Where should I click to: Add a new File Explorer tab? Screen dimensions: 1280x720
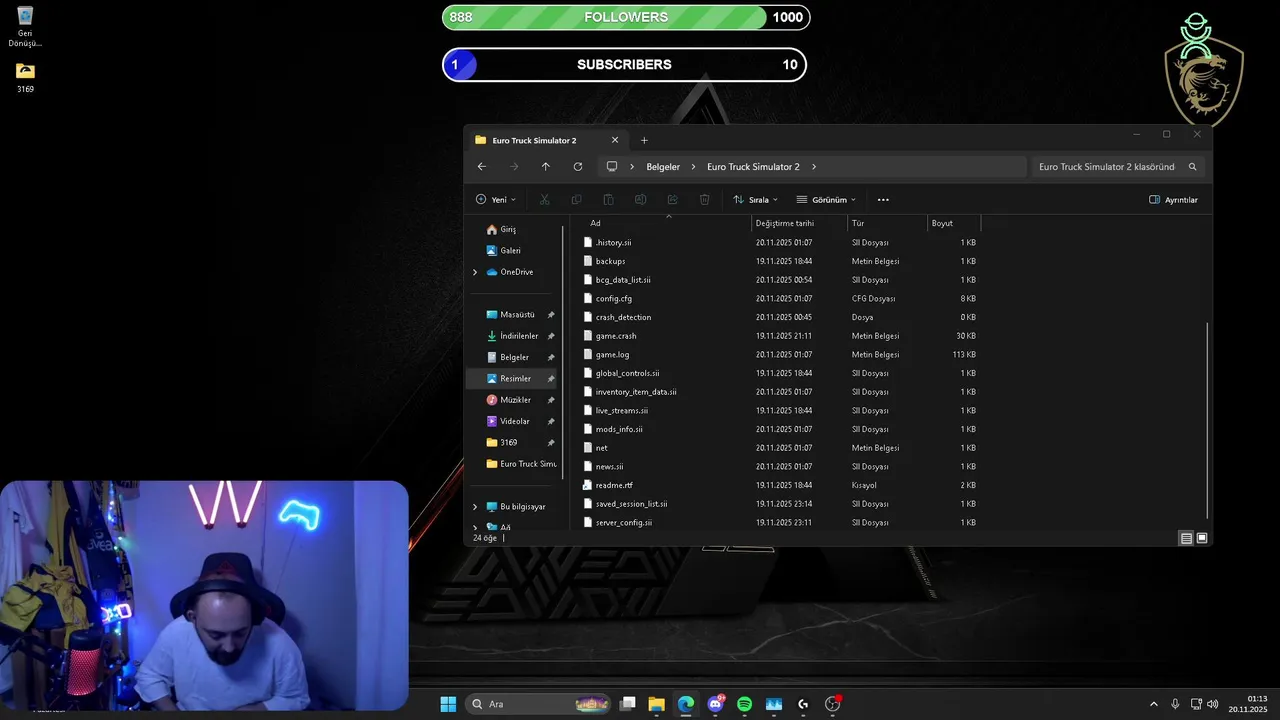[x=644, y=140]
